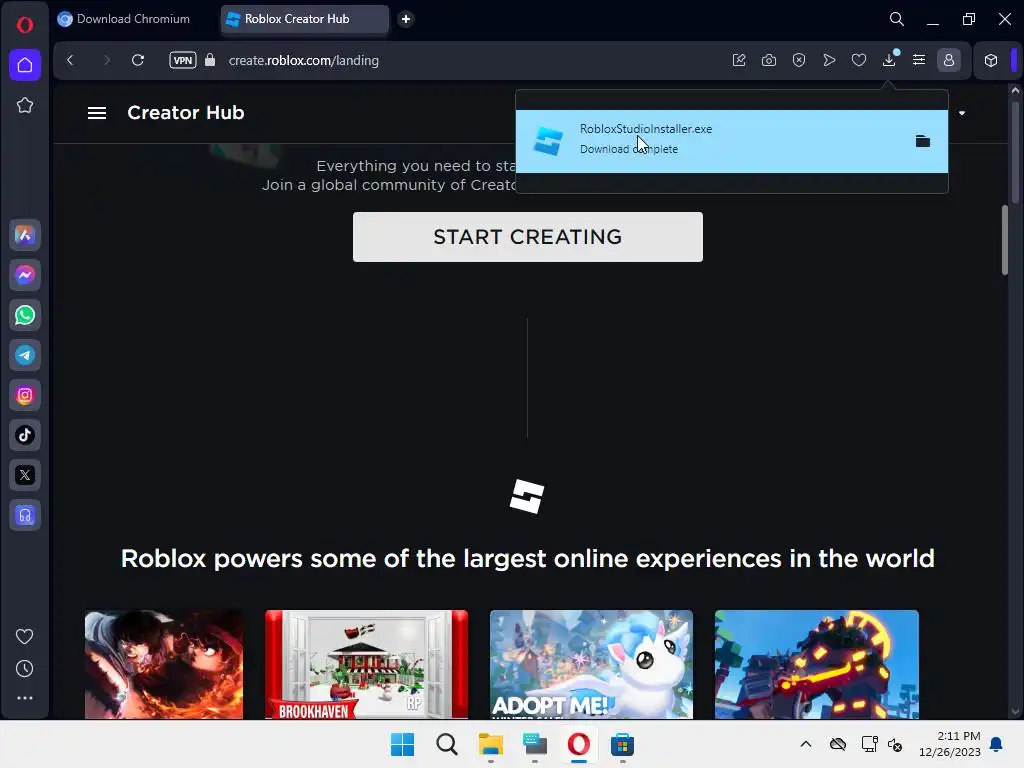Open TikTok in the sidebar
Screen dimensions: 1024x768
pos(25,435)
